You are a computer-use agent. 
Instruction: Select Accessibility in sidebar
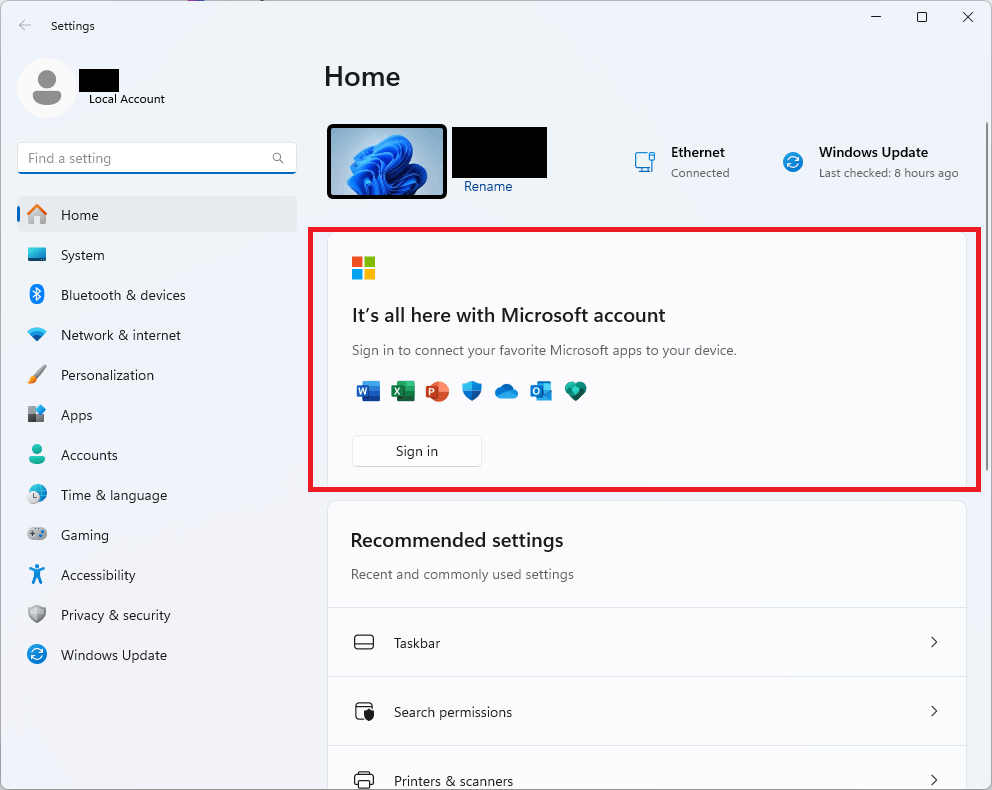[157, 574]
